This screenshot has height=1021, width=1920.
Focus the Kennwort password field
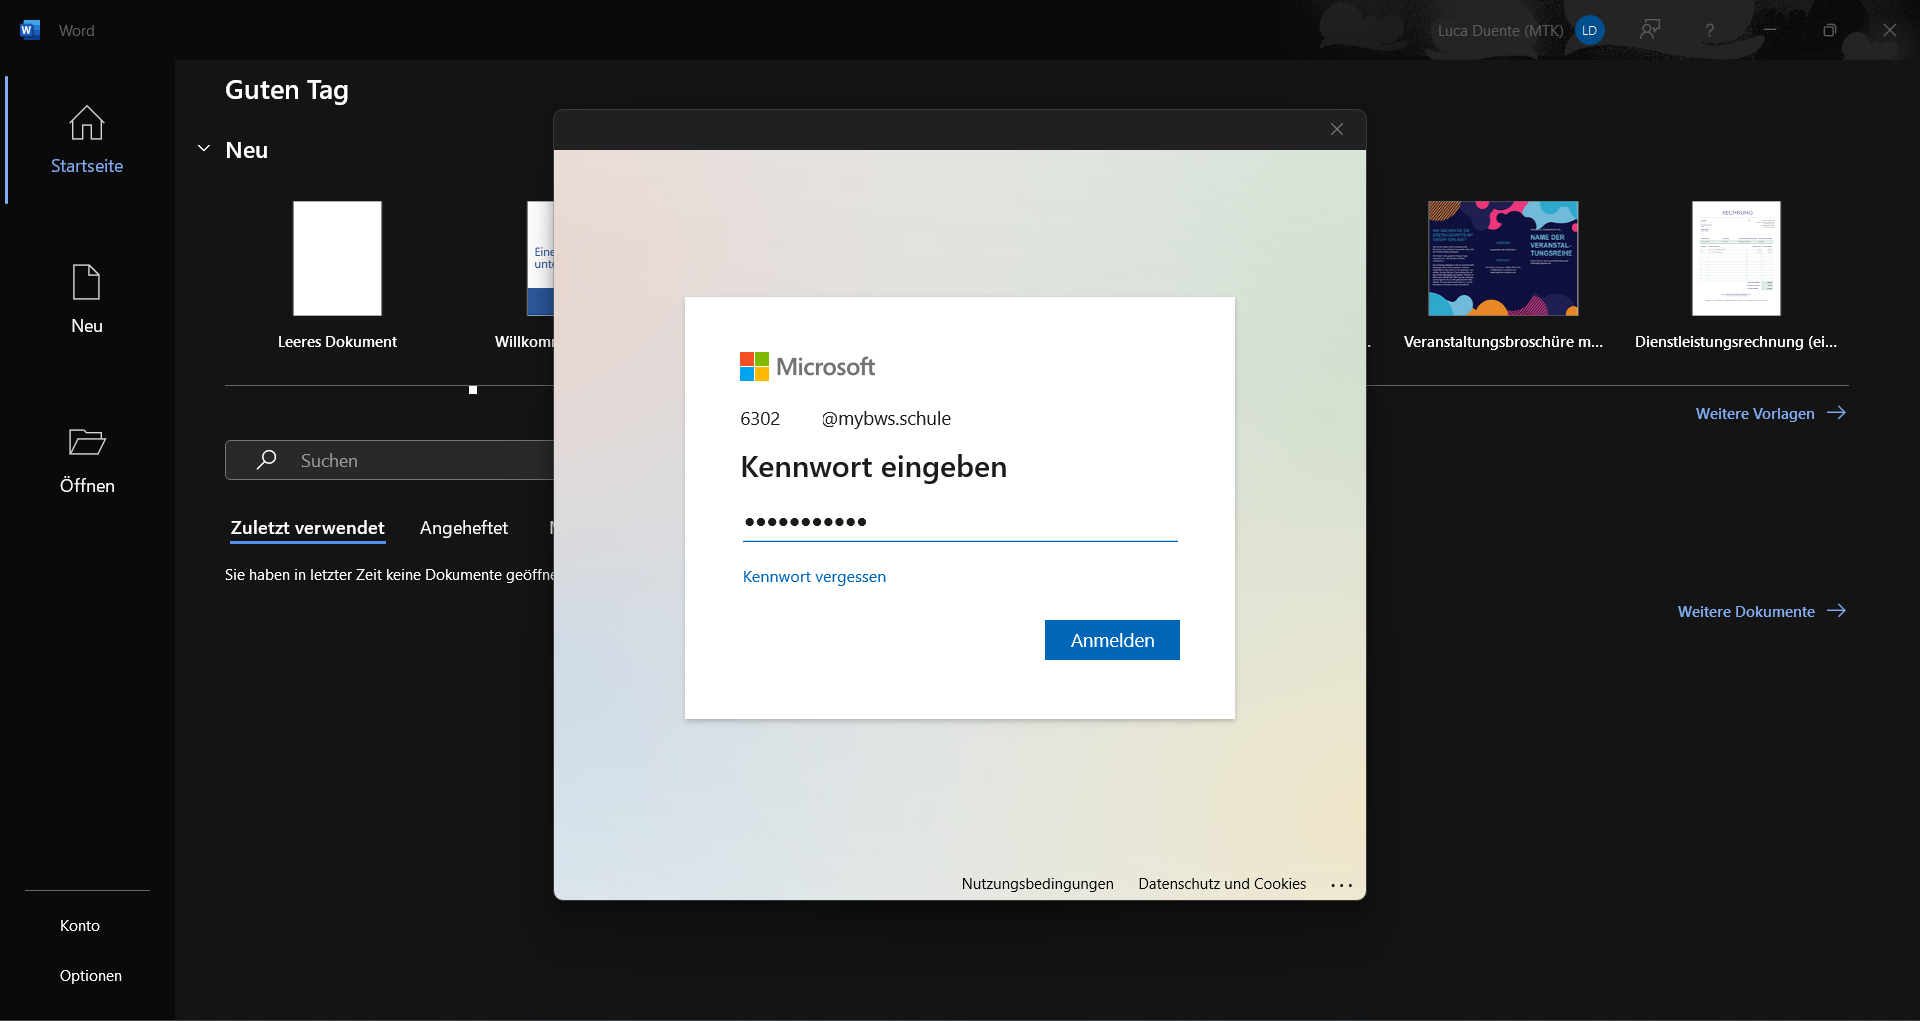point(960,522)
